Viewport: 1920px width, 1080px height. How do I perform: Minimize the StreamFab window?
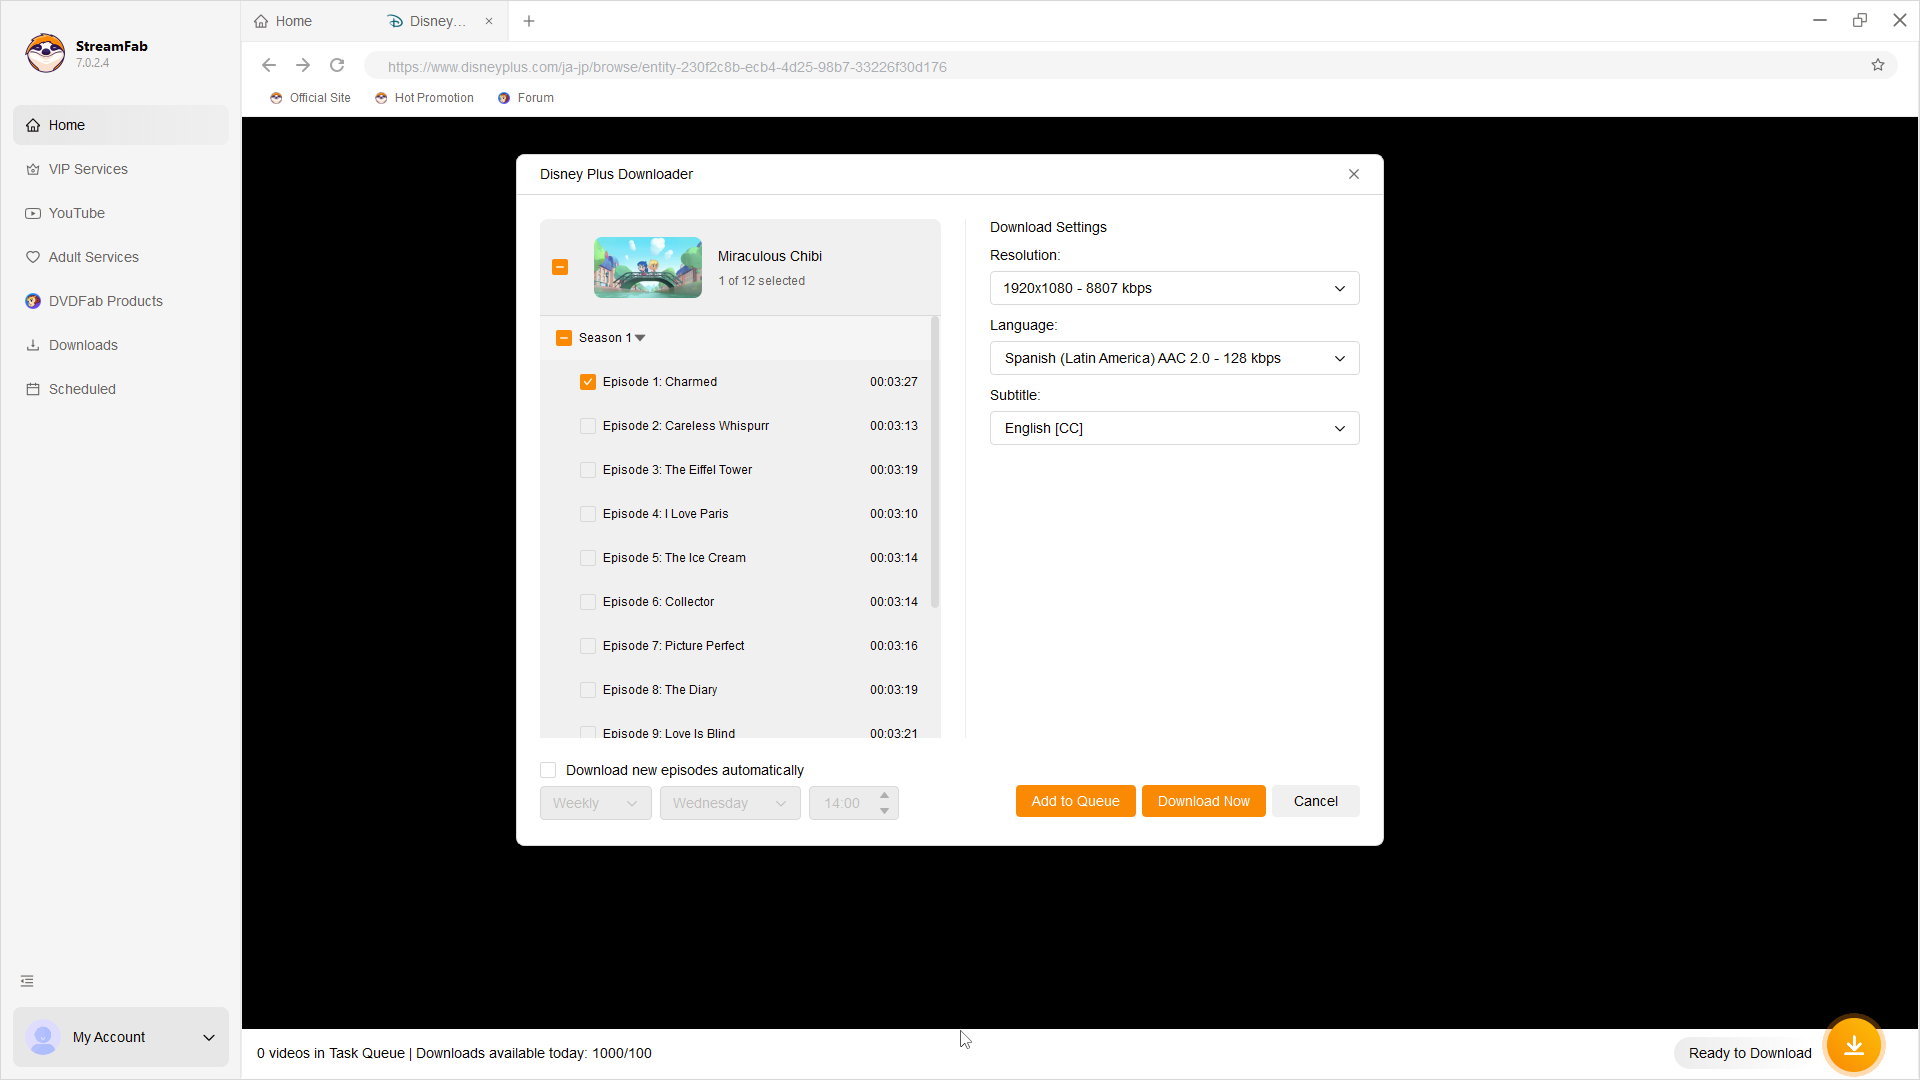click(x=1820, y=20)
